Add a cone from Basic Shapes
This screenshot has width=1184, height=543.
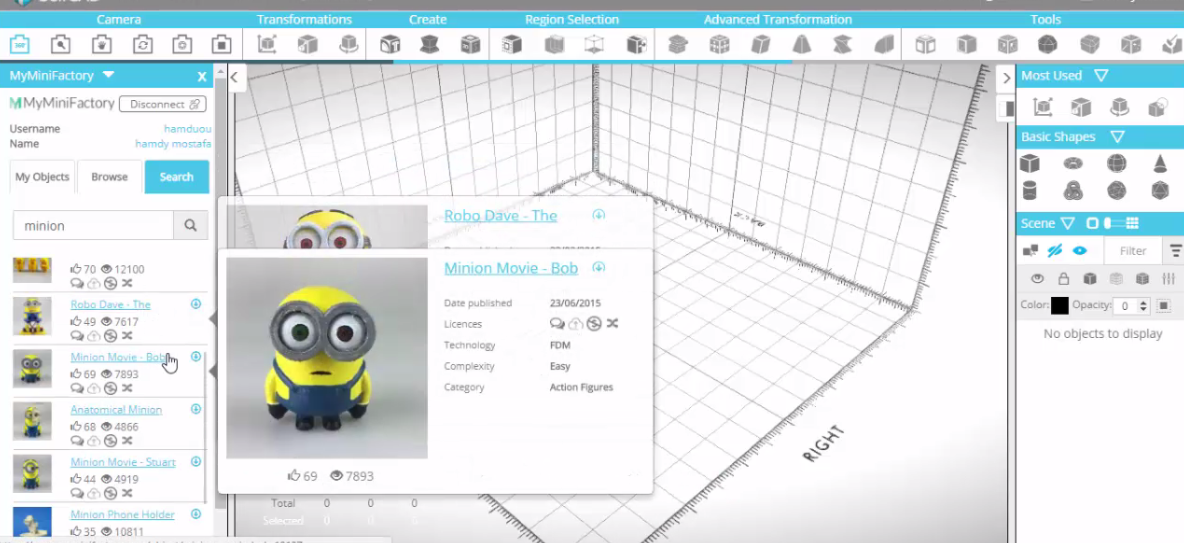[1160, 163]
